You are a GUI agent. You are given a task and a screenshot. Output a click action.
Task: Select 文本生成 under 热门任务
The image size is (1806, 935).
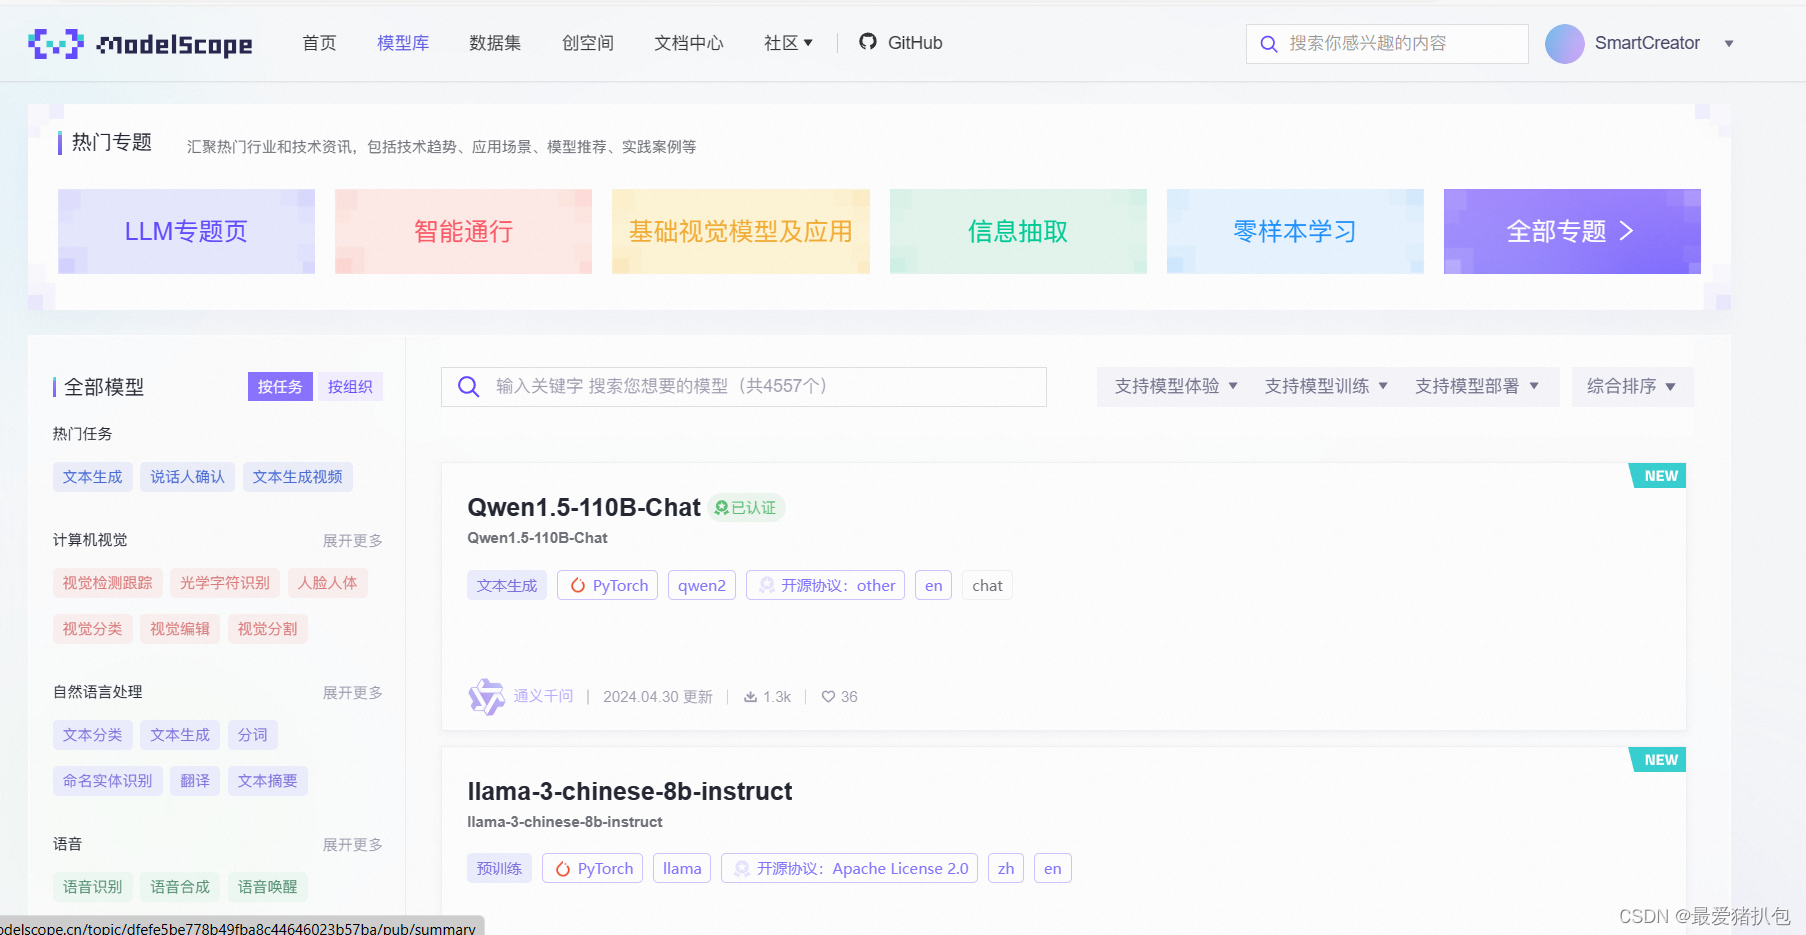click(93, 477)
